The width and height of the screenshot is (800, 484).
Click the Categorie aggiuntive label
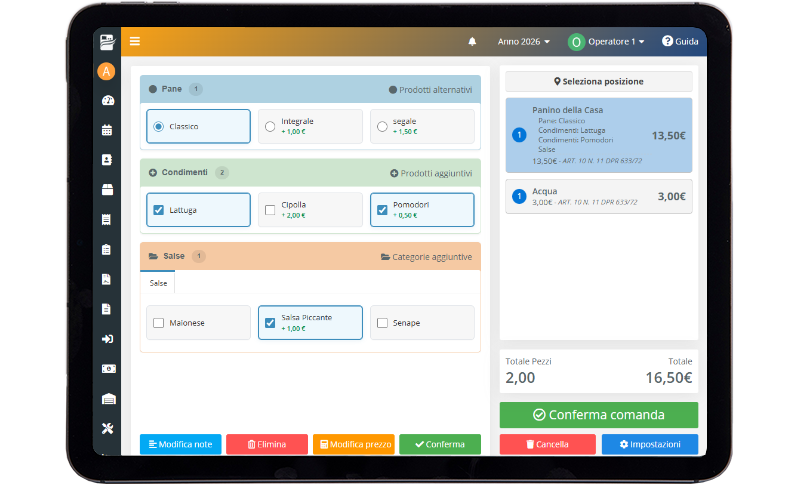427,257
